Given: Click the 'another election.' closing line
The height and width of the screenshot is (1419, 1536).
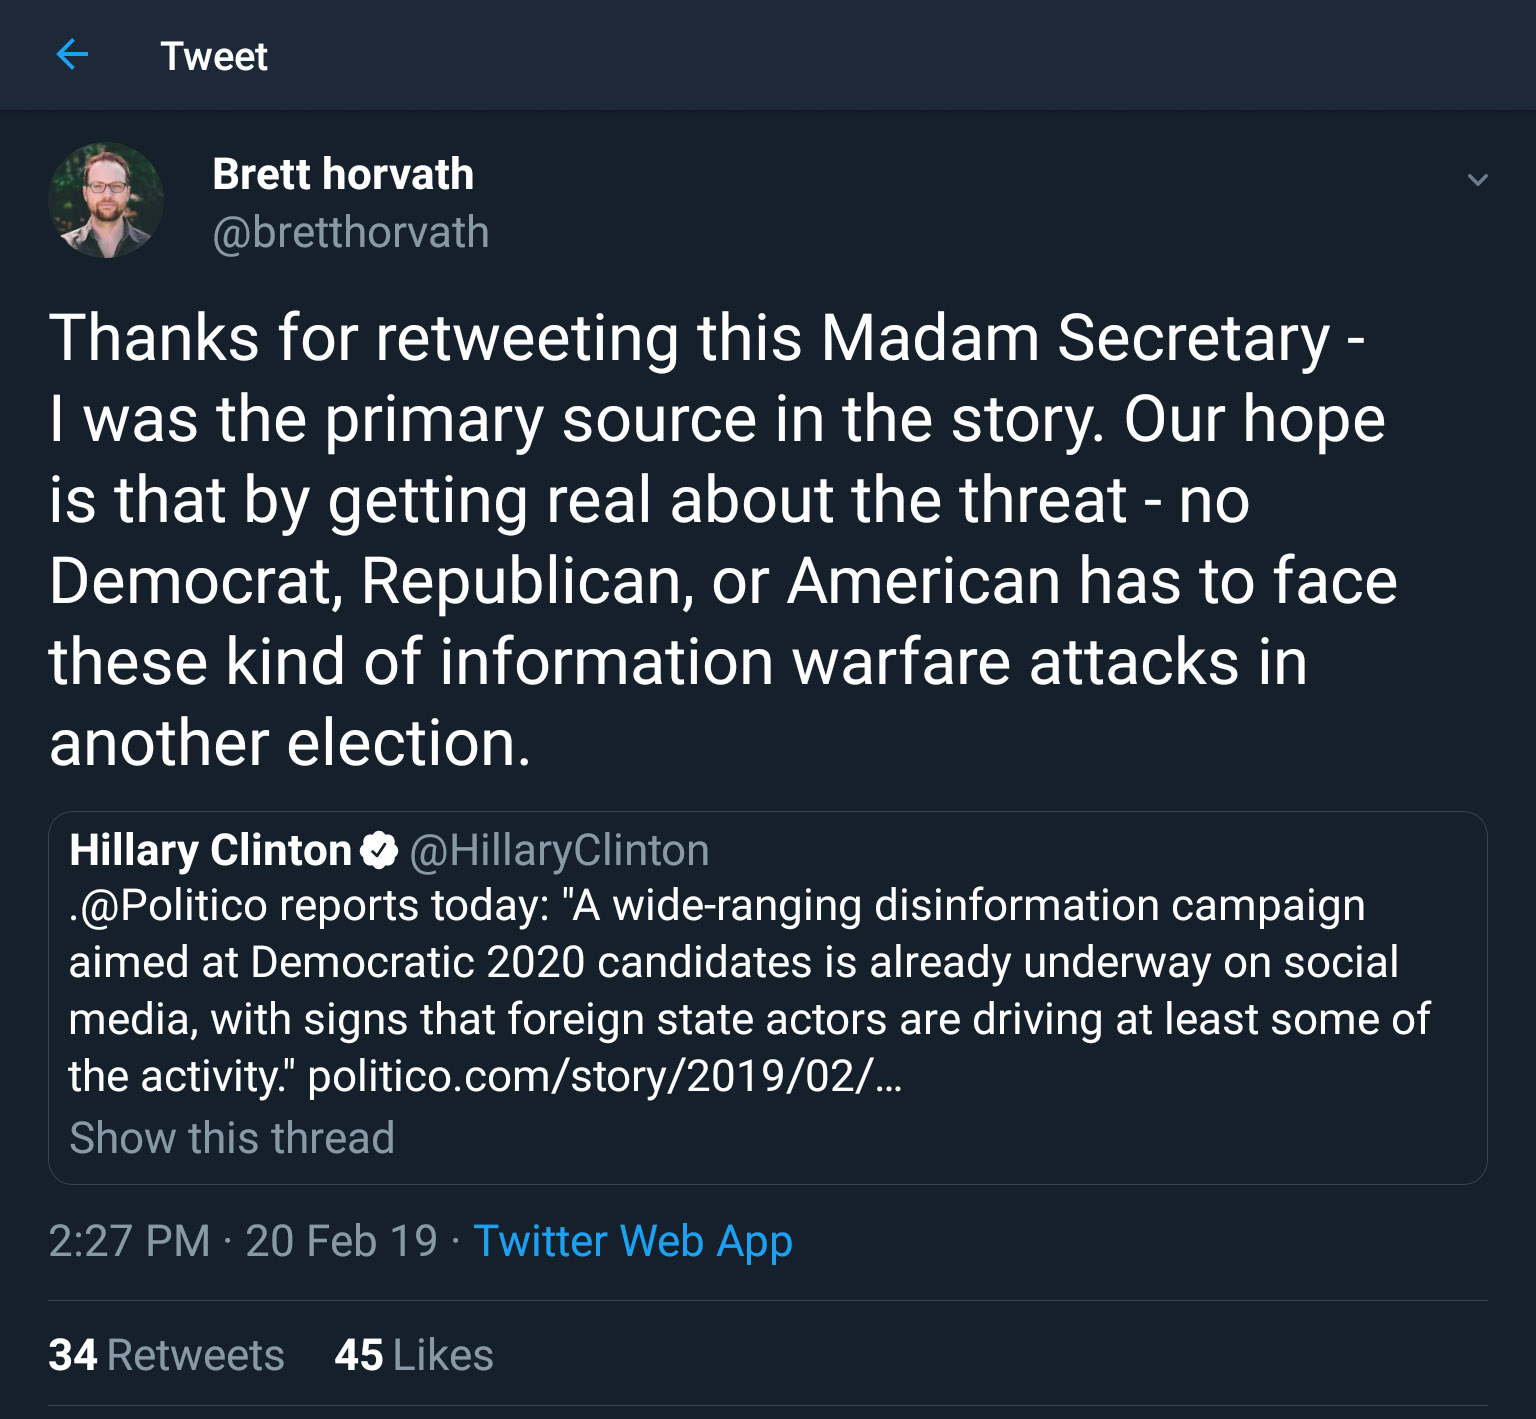Looking at the screenshot, I should pos(290,743).
